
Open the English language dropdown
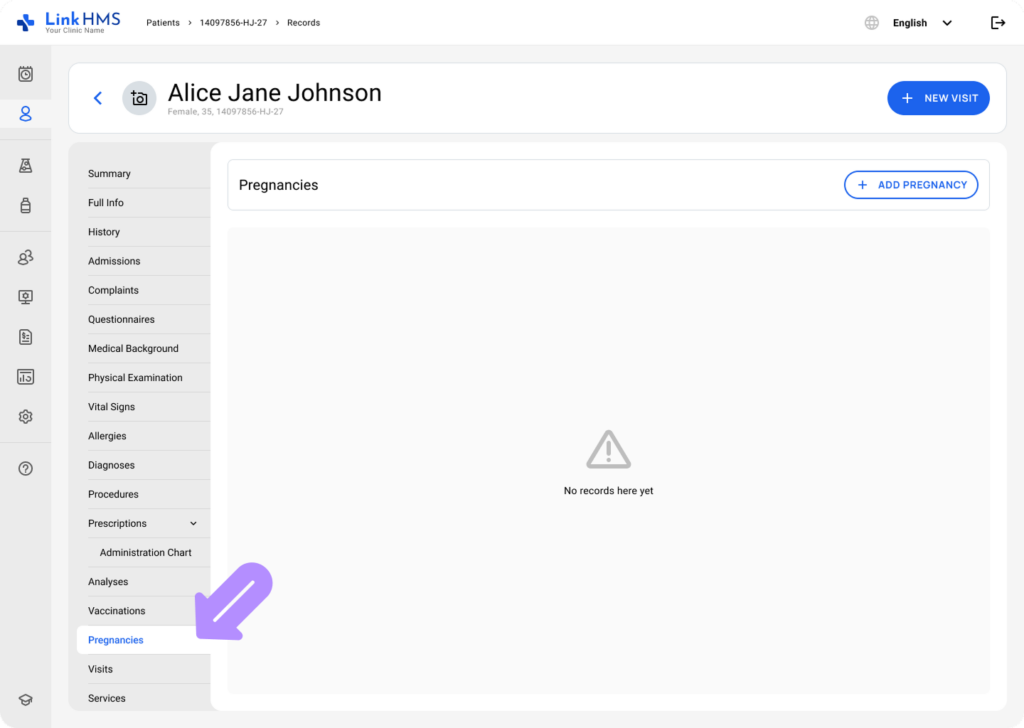[920, 23]
